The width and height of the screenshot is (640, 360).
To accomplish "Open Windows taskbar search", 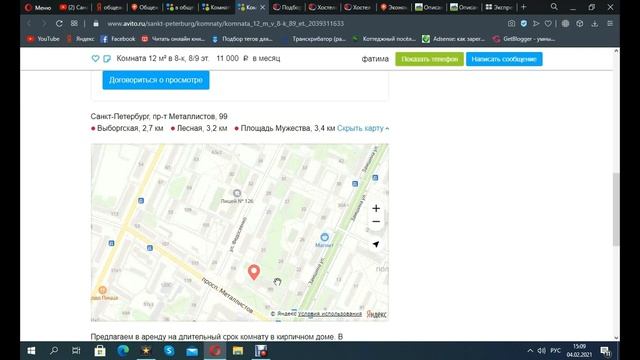I will click(54, 351).
